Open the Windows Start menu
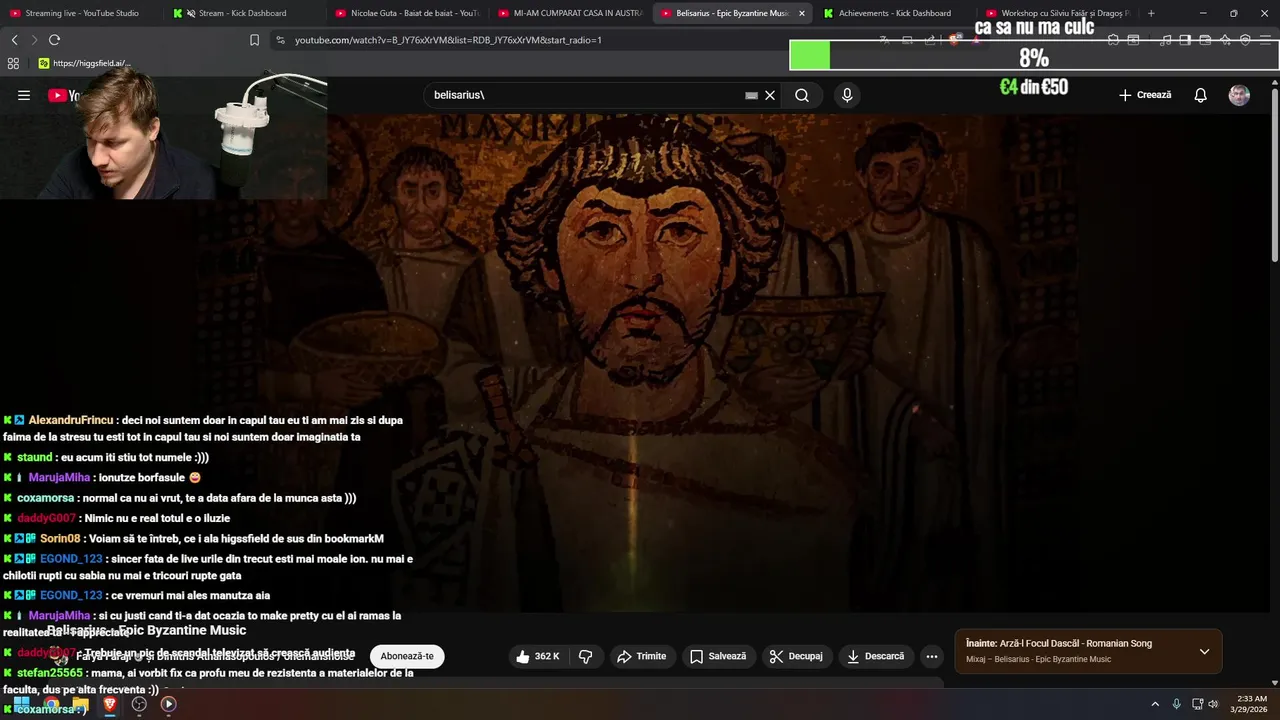Image resolution: width=1280 pixels, height=720 pixels. click(21, 704)
